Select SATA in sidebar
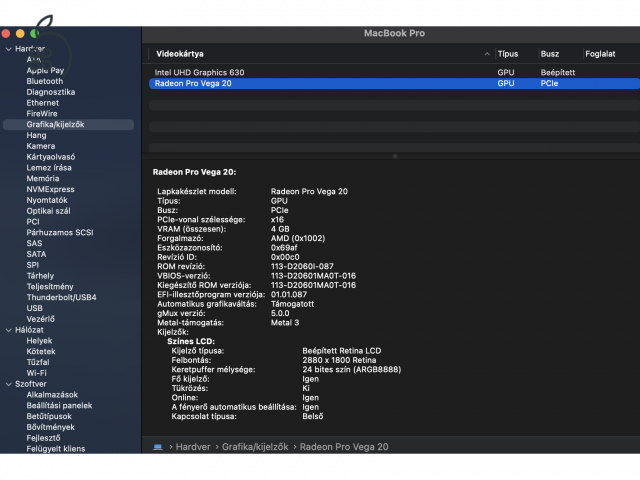The height and width of the screenshot is (480, 640). (36, 254)
